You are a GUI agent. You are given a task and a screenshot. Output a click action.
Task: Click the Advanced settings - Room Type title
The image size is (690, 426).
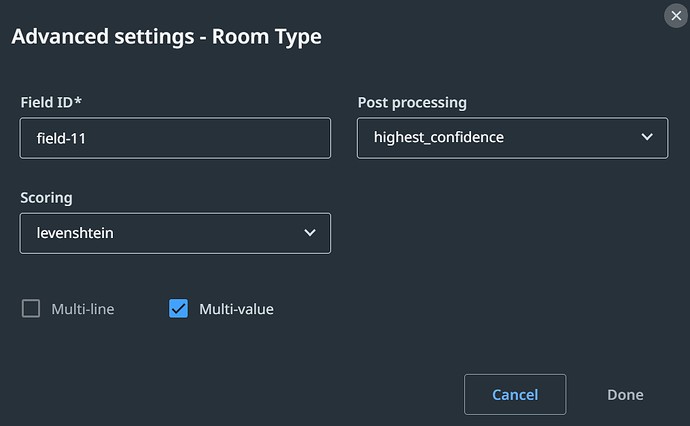(x=166, y=37)
